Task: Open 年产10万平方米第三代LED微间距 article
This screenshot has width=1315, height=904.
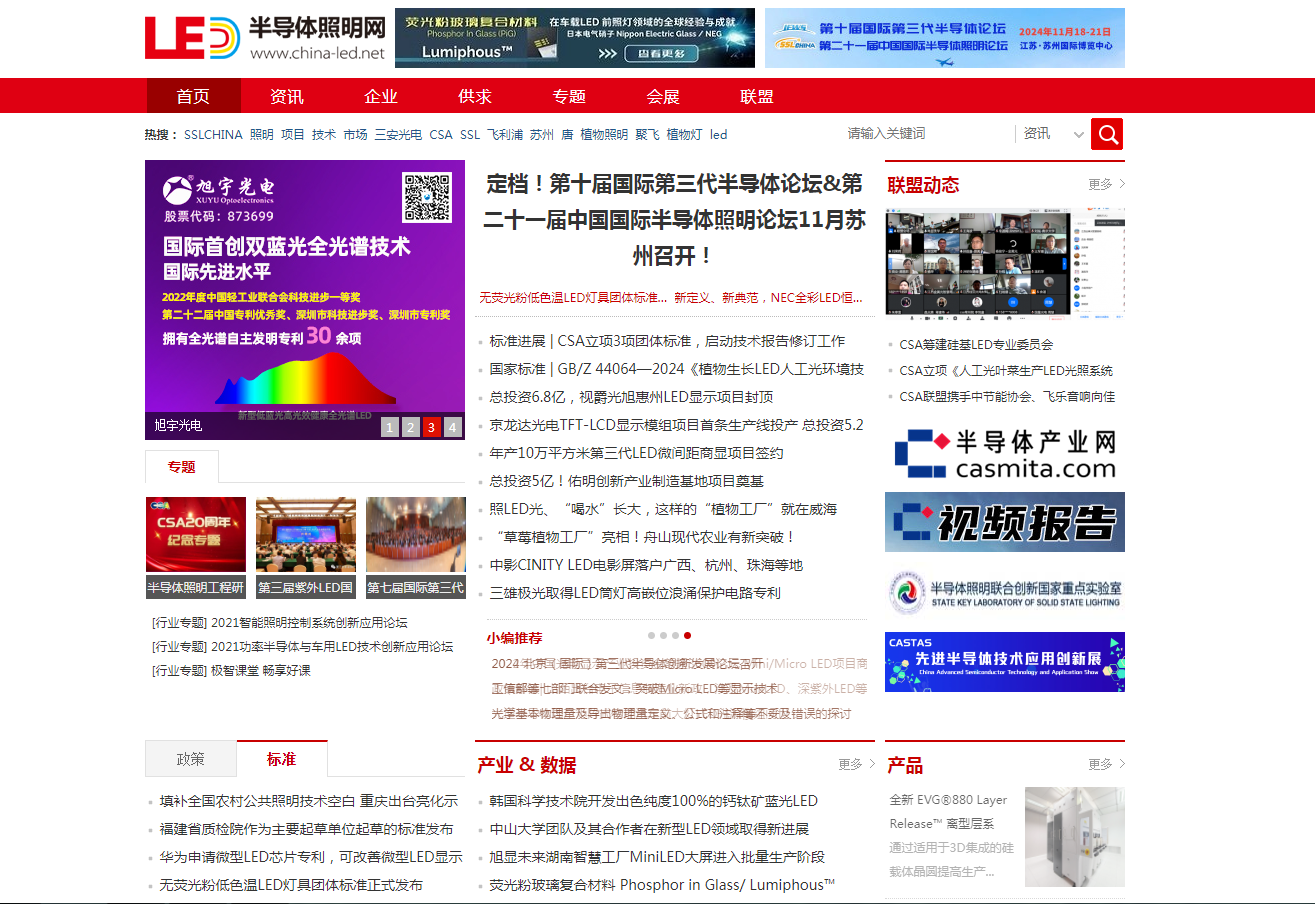Action: 636,453
